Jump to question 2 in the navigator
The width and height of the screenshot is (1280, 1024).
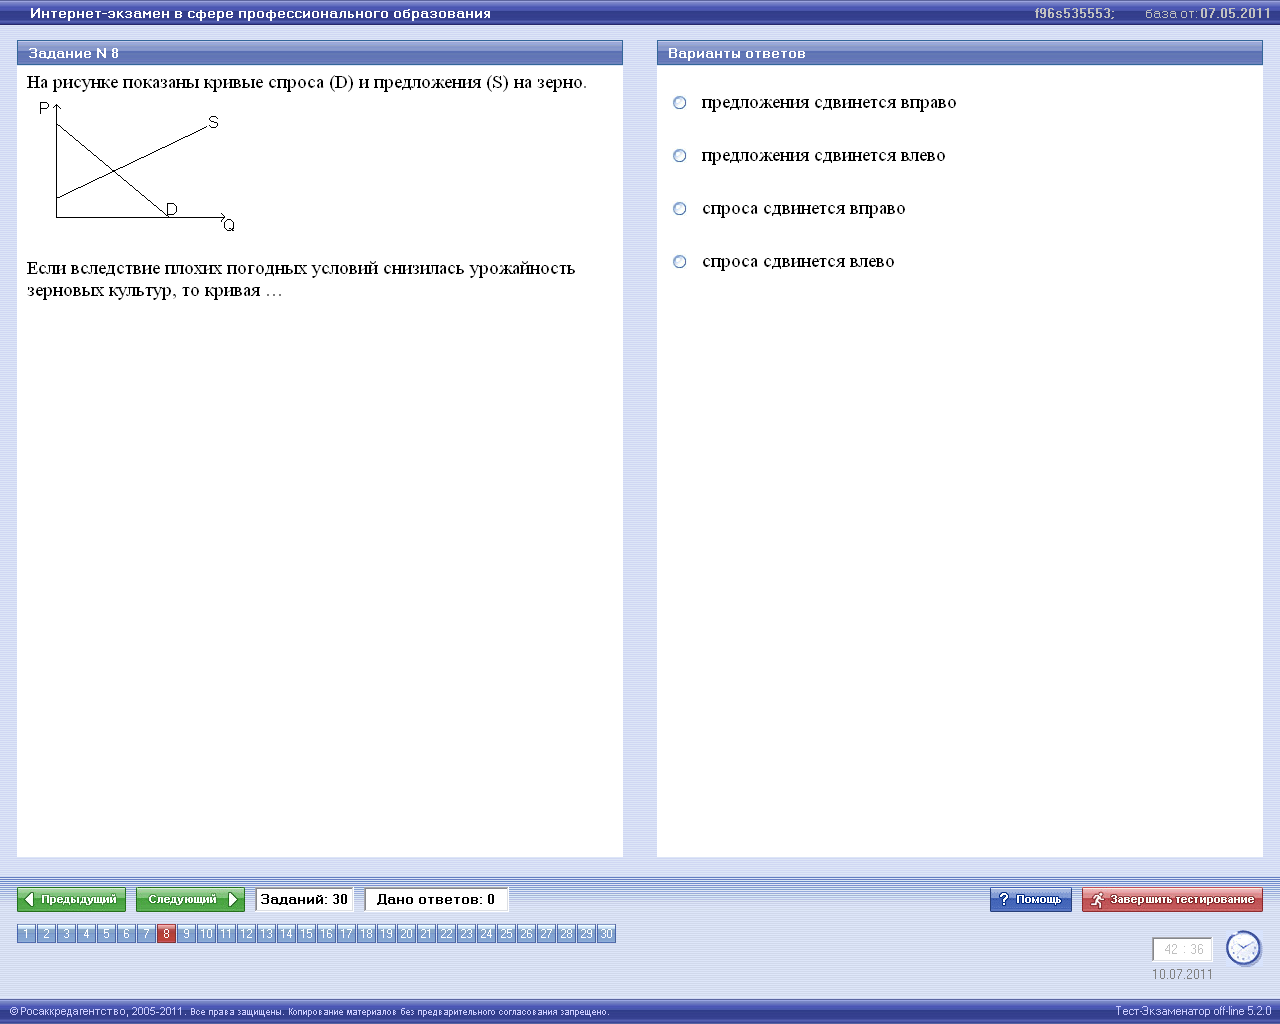pyautogui.click(x=46, y=934)
